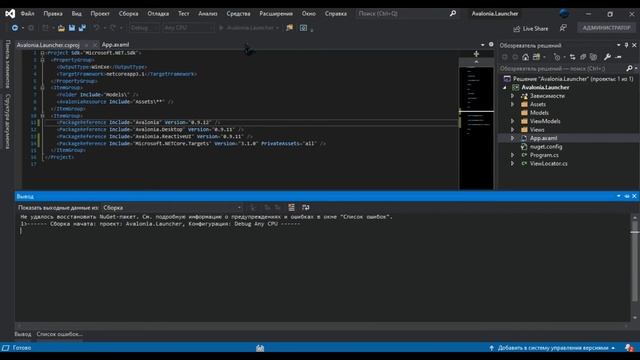Open the Панель элементов side tab
640x360 pixels.
click(7, 64)
